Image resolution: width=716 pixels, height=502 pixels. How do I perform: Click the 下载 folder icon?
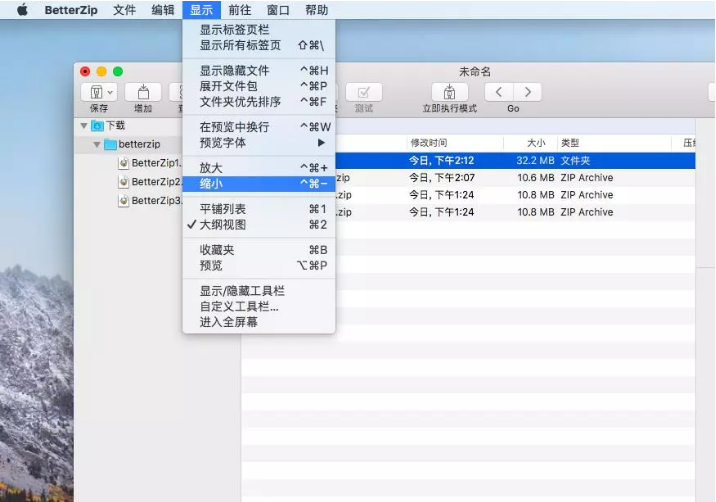pos(97,126)
